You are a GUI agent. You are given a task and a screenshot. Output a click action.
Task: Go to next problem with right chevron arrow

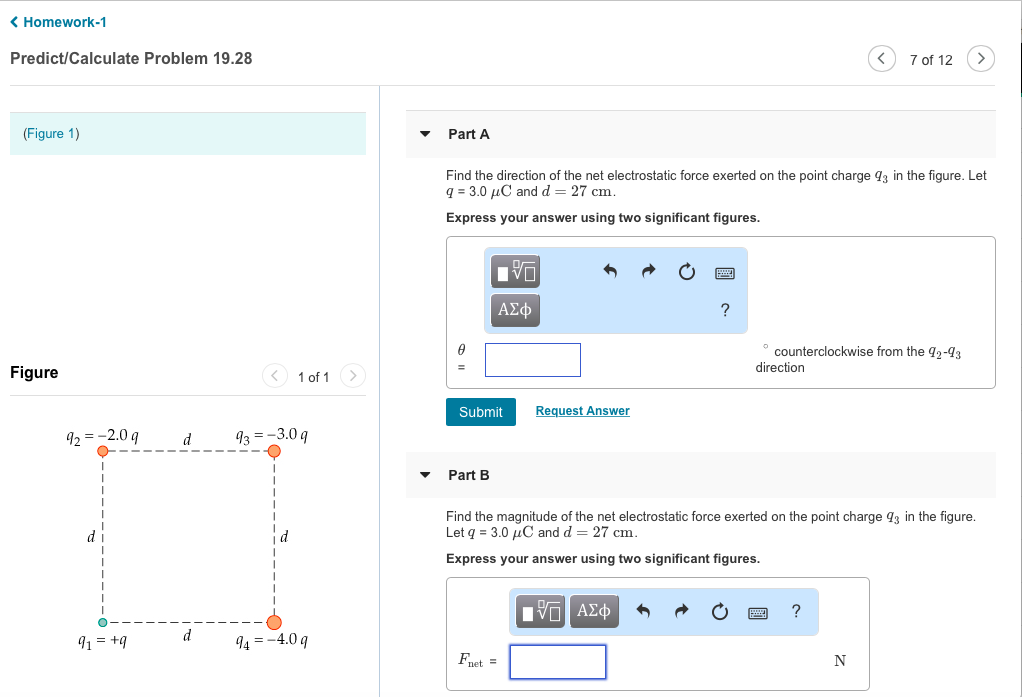coord(980,59)
